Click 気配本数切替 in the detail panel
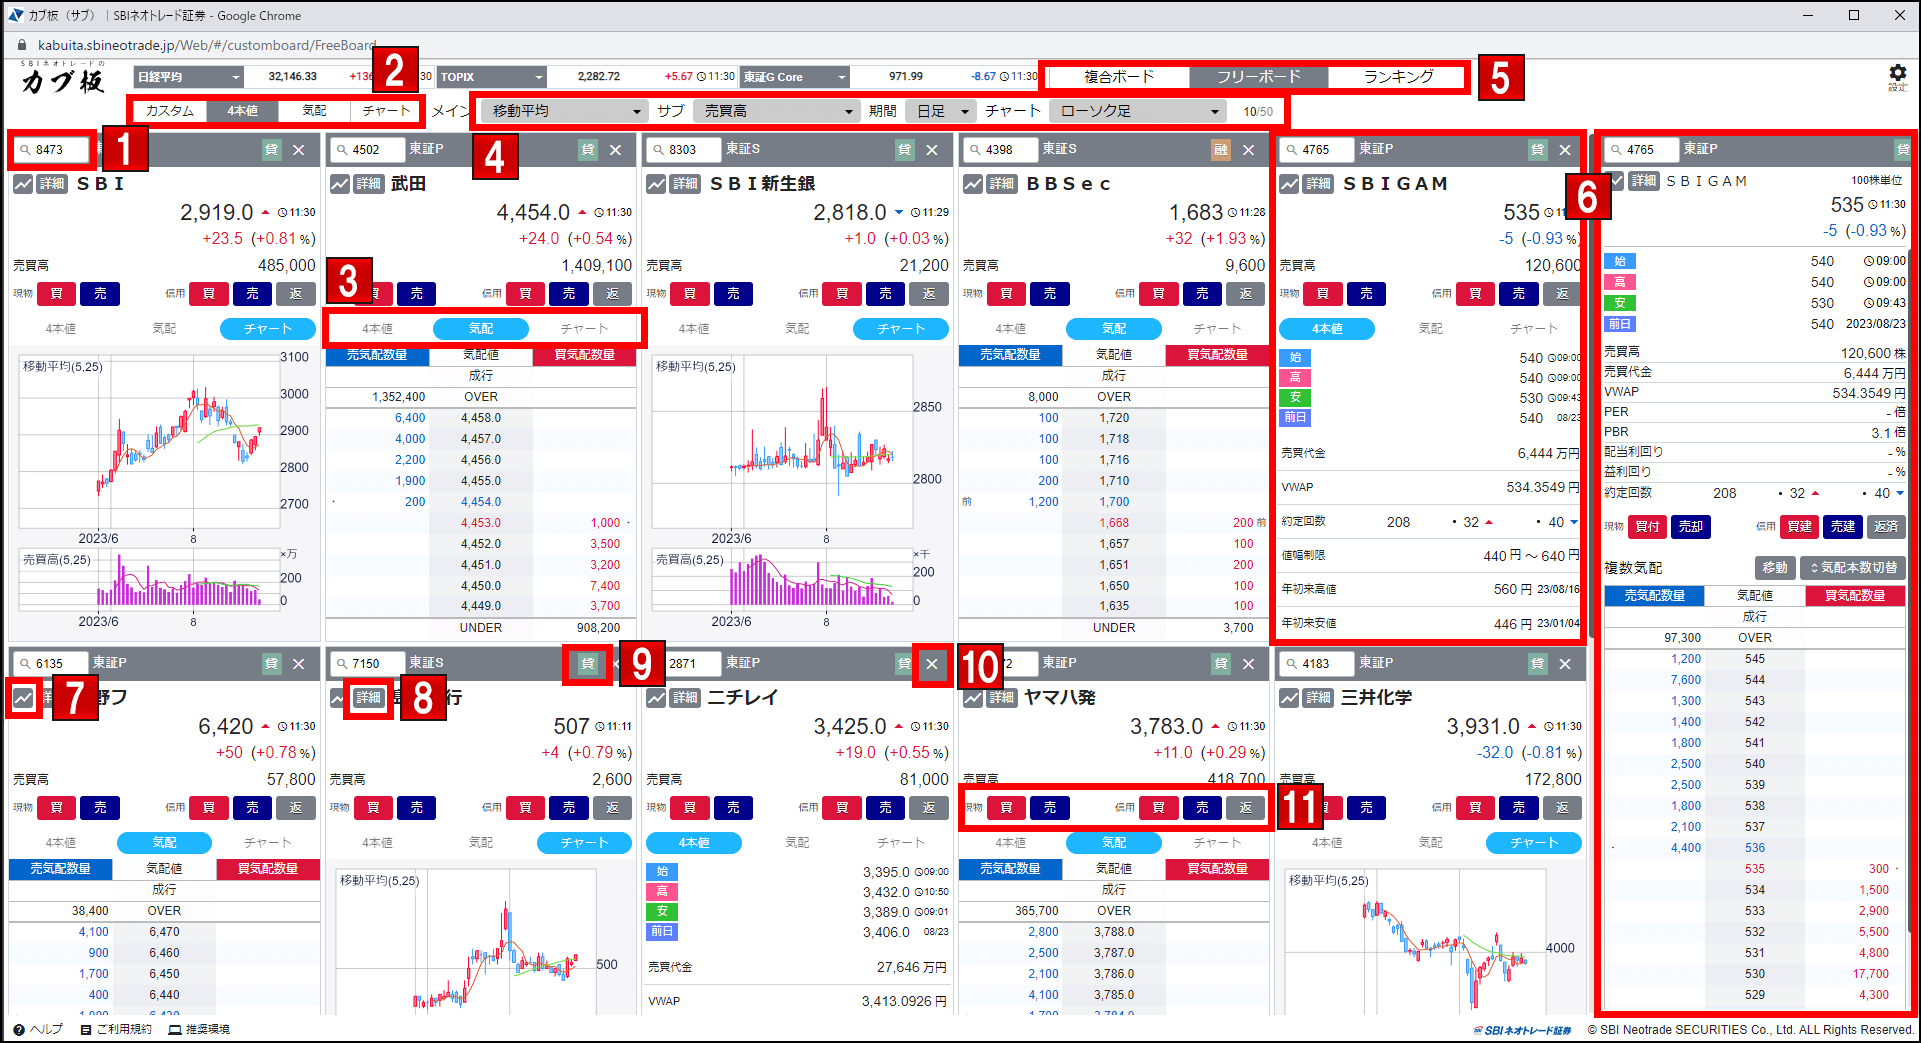Viewport: 1921px width, 1043px height. point(1853,568)
